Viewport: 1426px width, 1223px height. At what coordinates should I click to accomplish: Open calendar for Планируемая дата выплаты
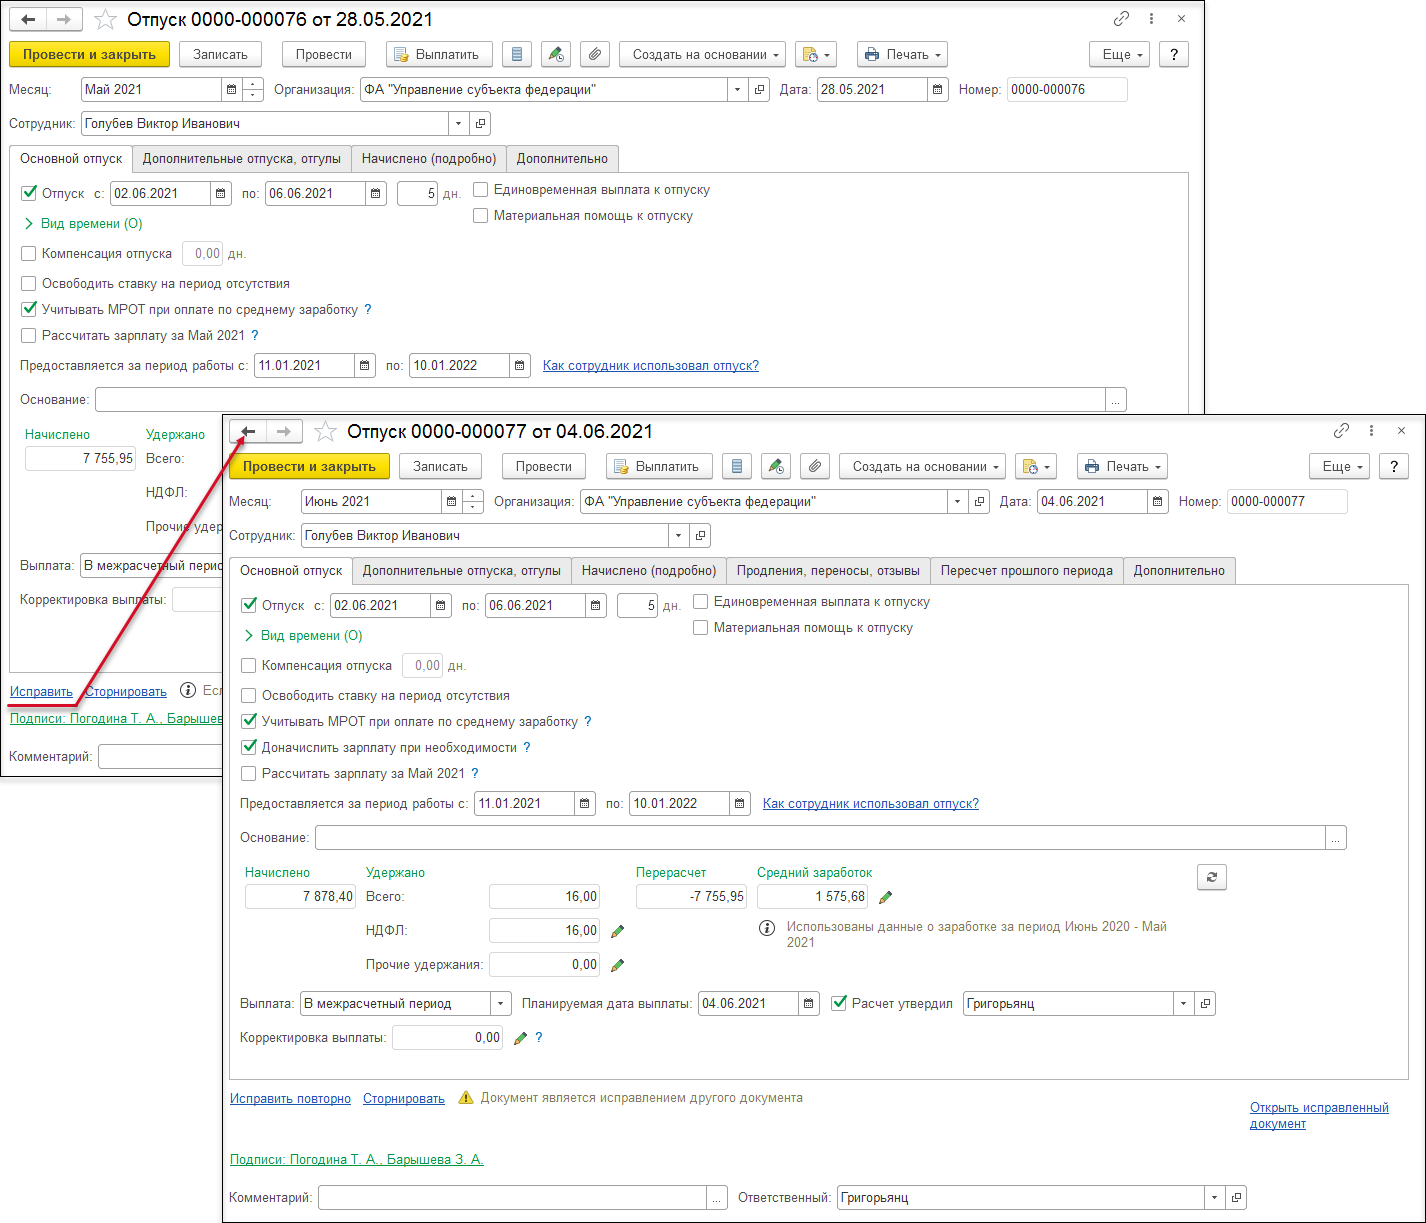(x=809, y=1003)
